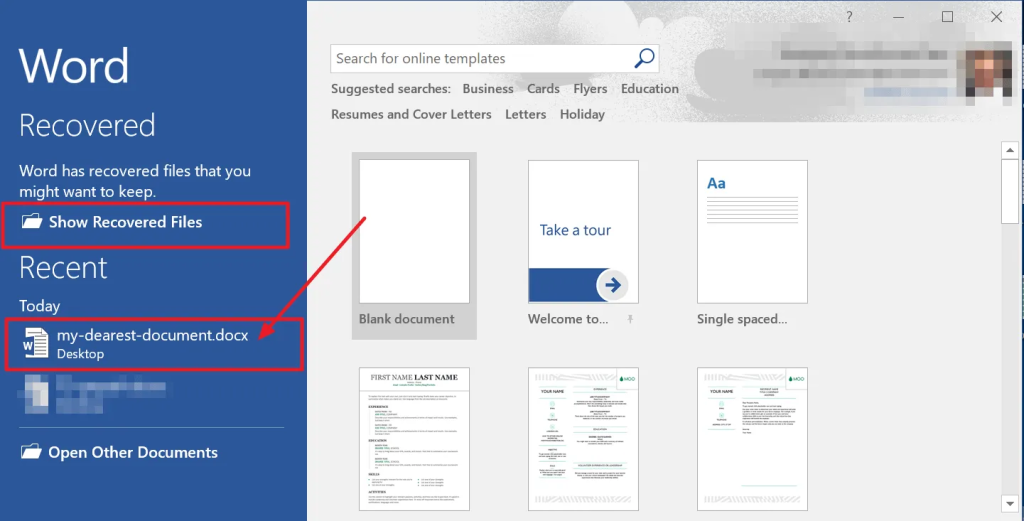
Task: Open my-dearest-document.docx from the Recent list
Action: pyautogui.click(x=154, y=344)
